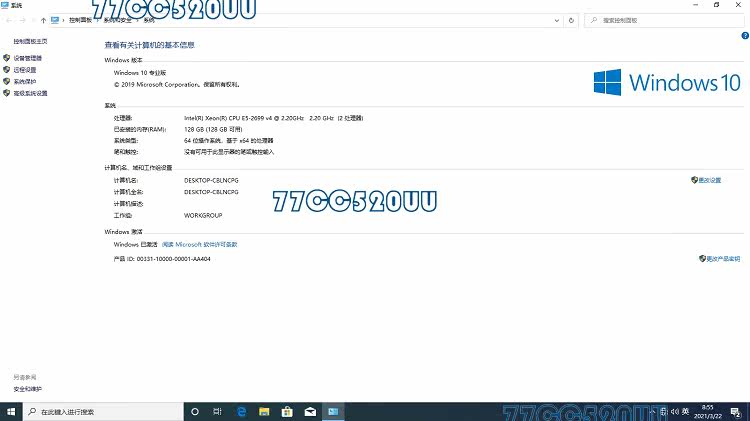Go to Control Panel home link
The image size is (750, 421).
tap(30, 42)
